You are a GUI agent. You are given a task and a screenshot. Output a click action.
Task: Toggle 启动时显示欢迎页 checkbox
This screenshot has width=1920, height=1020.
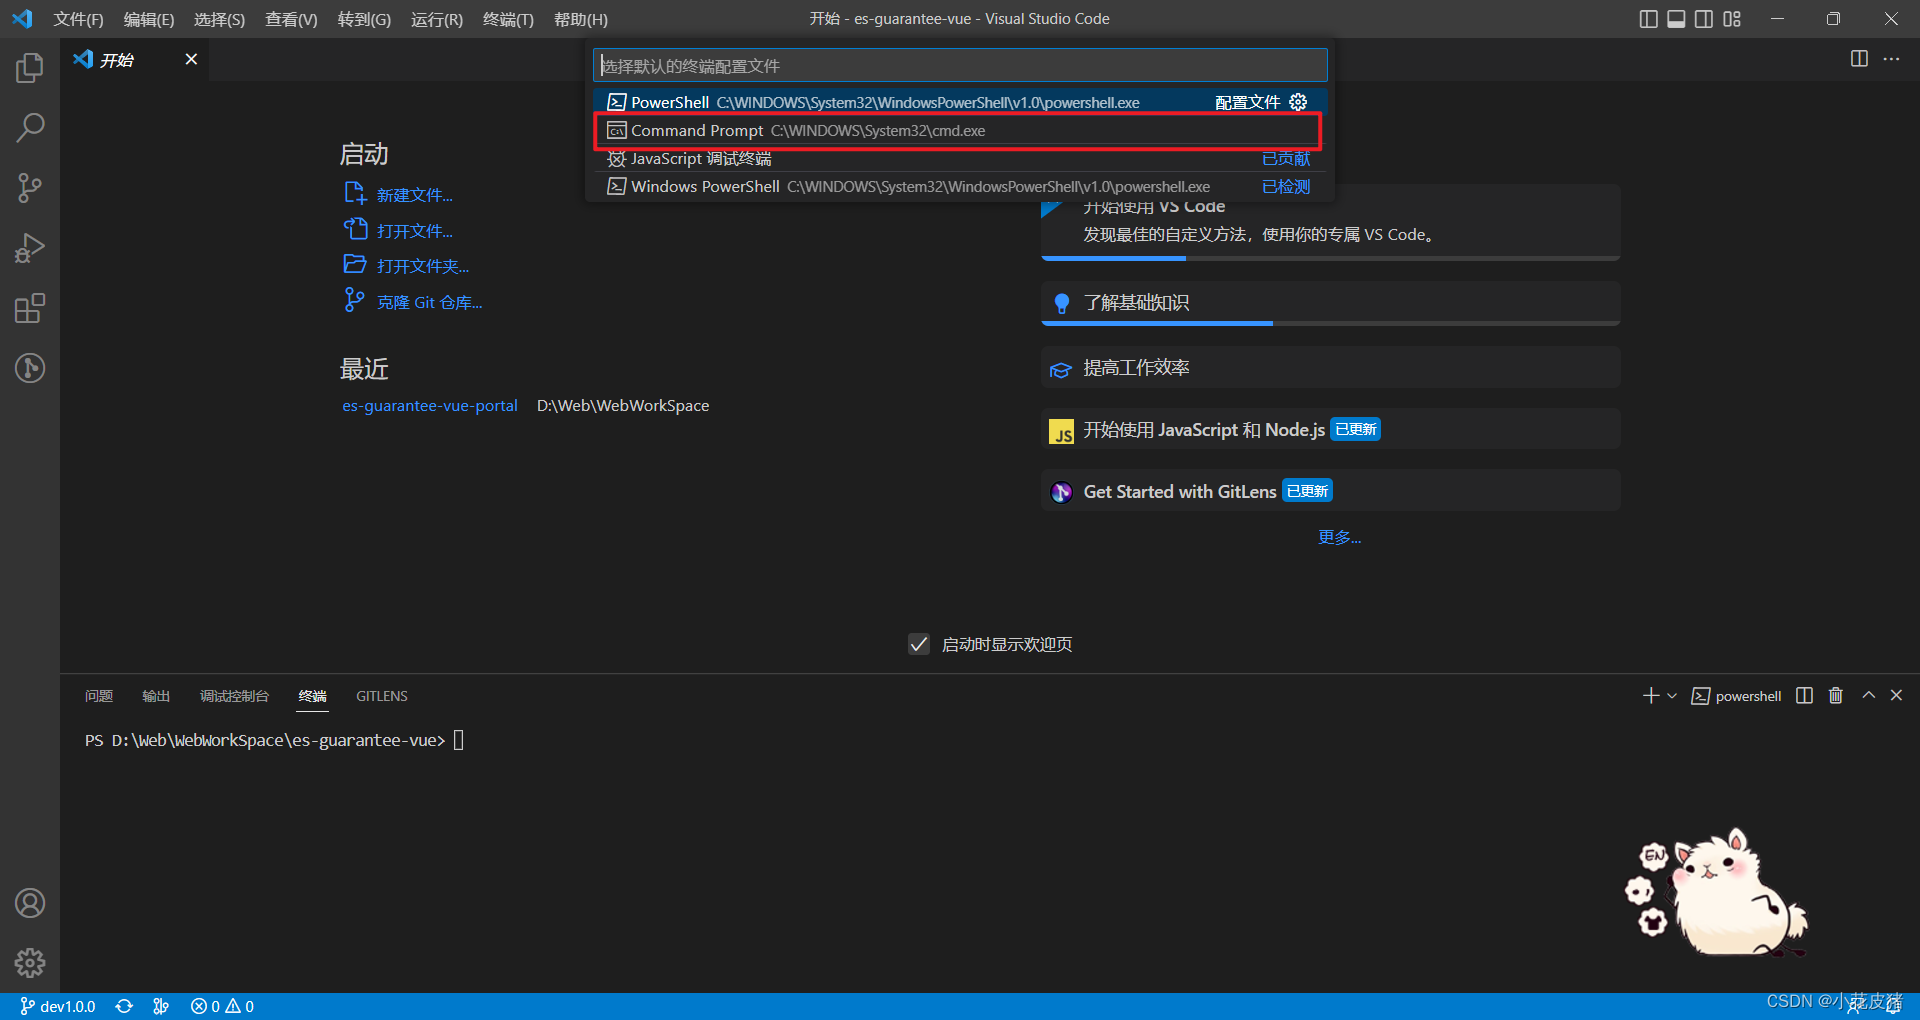click(919, 644)
